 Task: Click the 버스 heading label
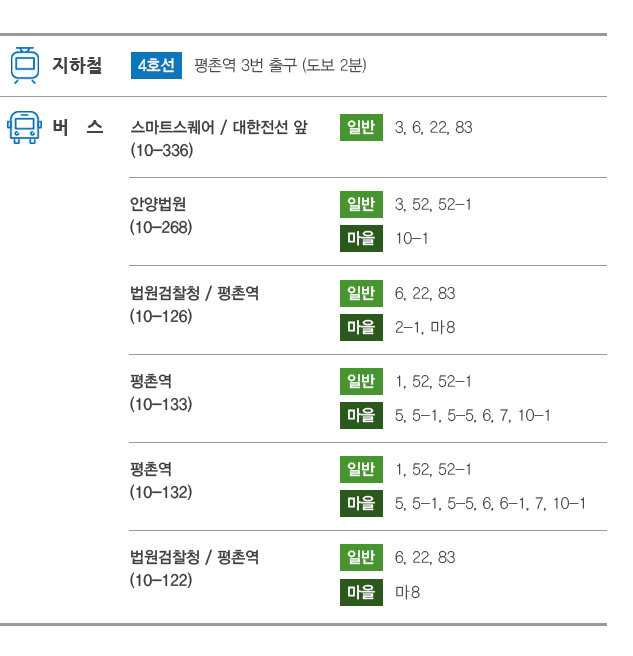pyautogui.click(x=78, y=127)
